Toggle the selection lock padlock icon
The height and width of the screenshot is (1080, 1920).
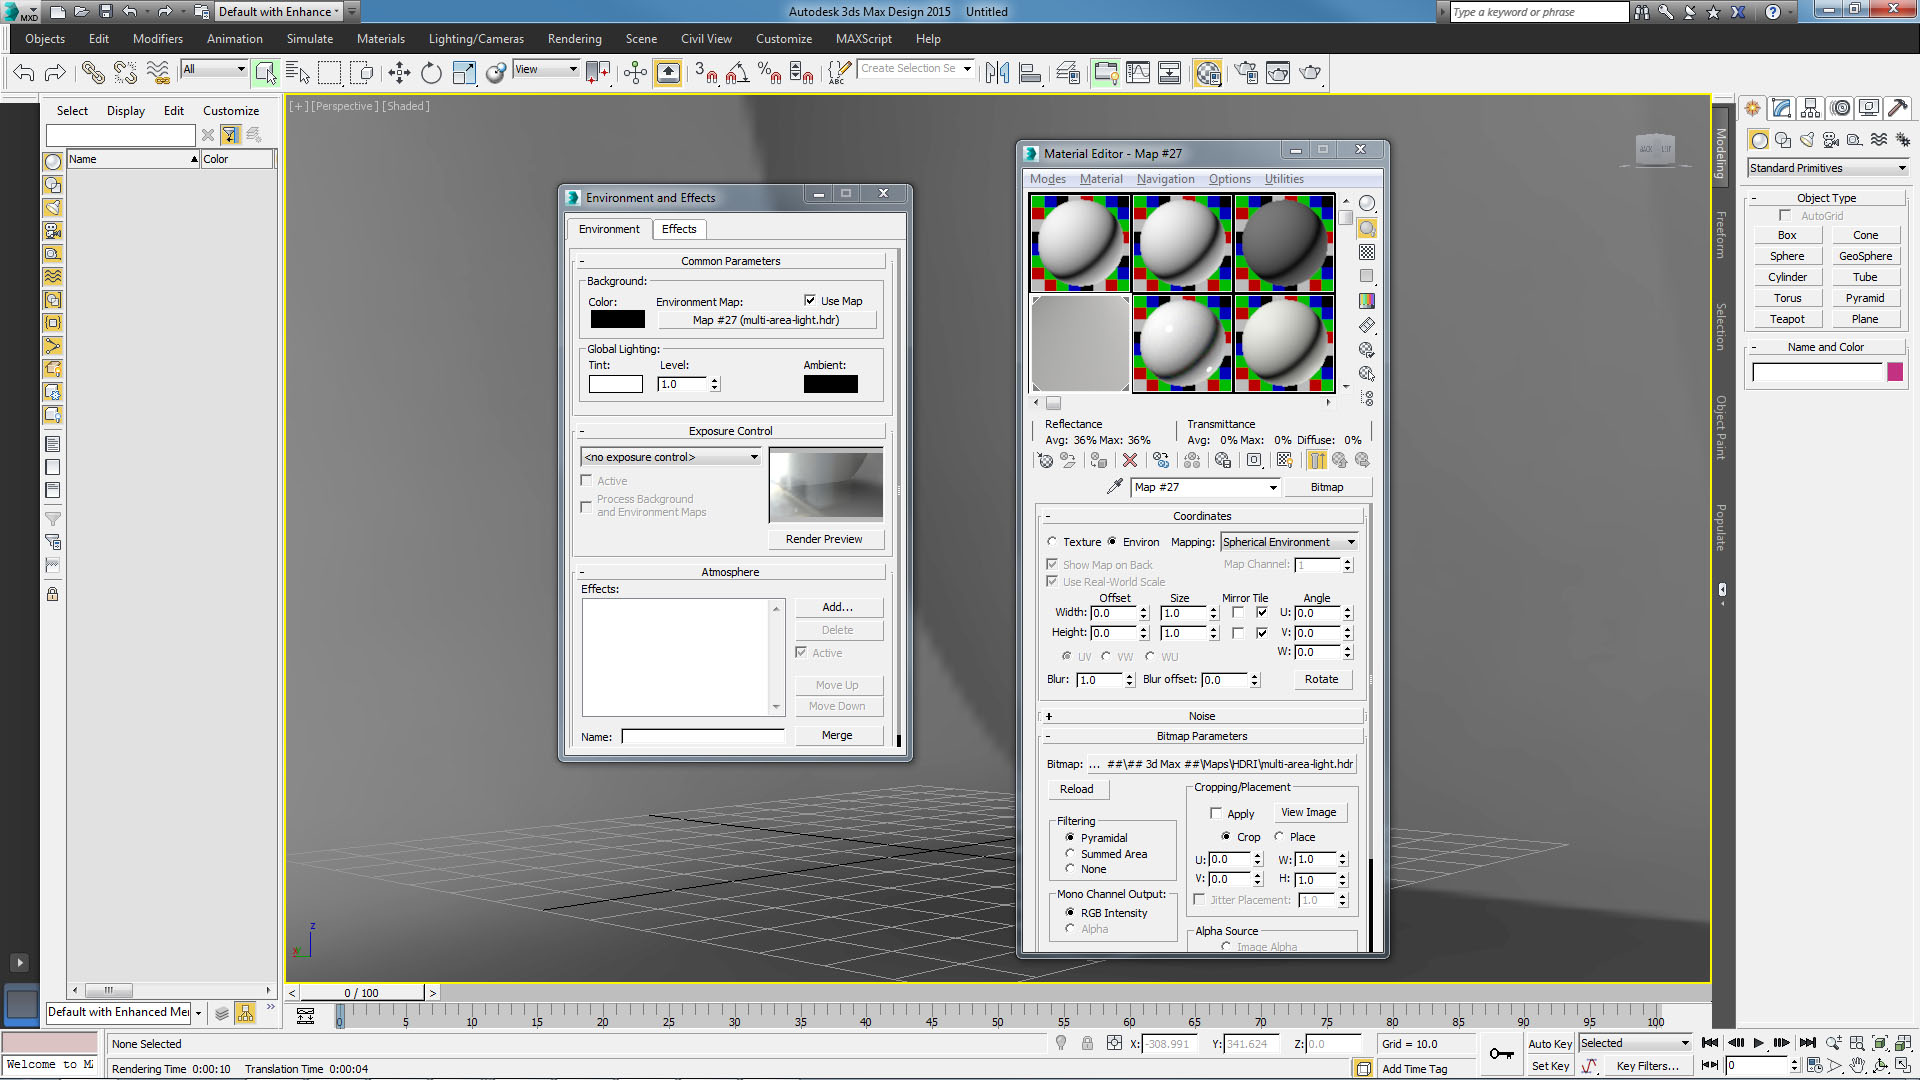click(1087, 1043)
